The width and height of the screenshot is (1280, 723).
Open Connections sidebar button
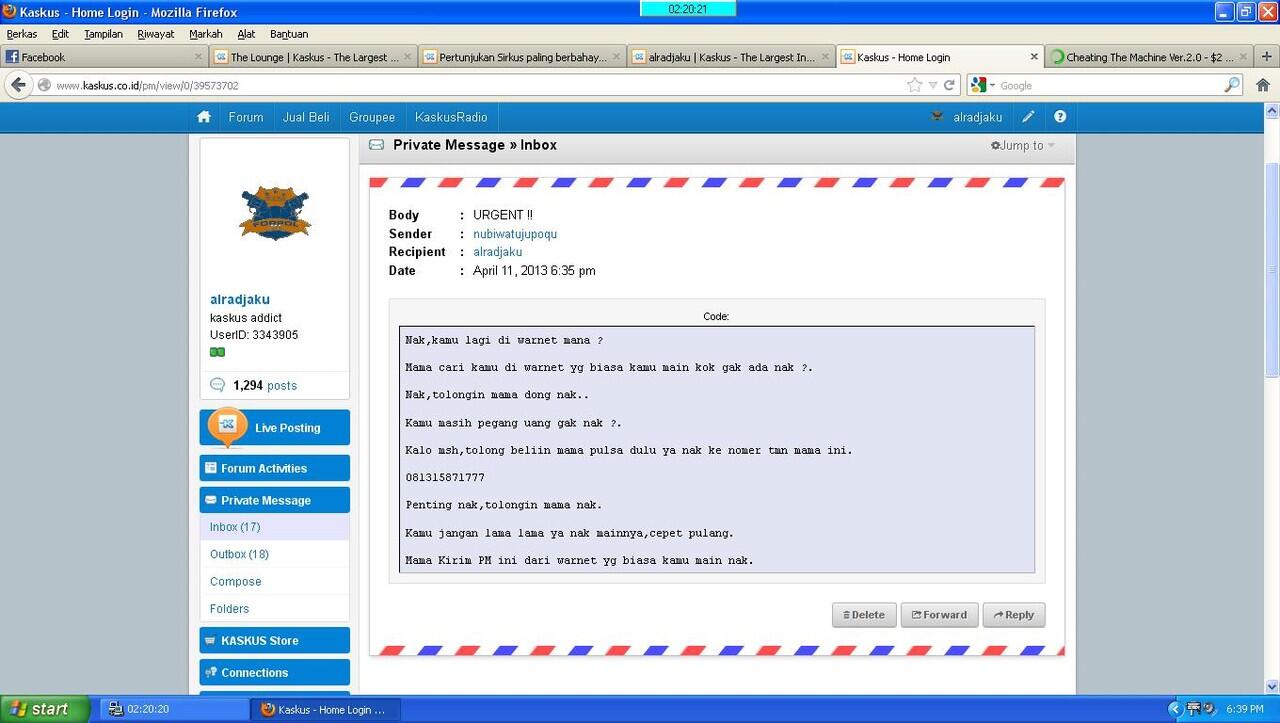pyautogui.click(x=275, y=672)
